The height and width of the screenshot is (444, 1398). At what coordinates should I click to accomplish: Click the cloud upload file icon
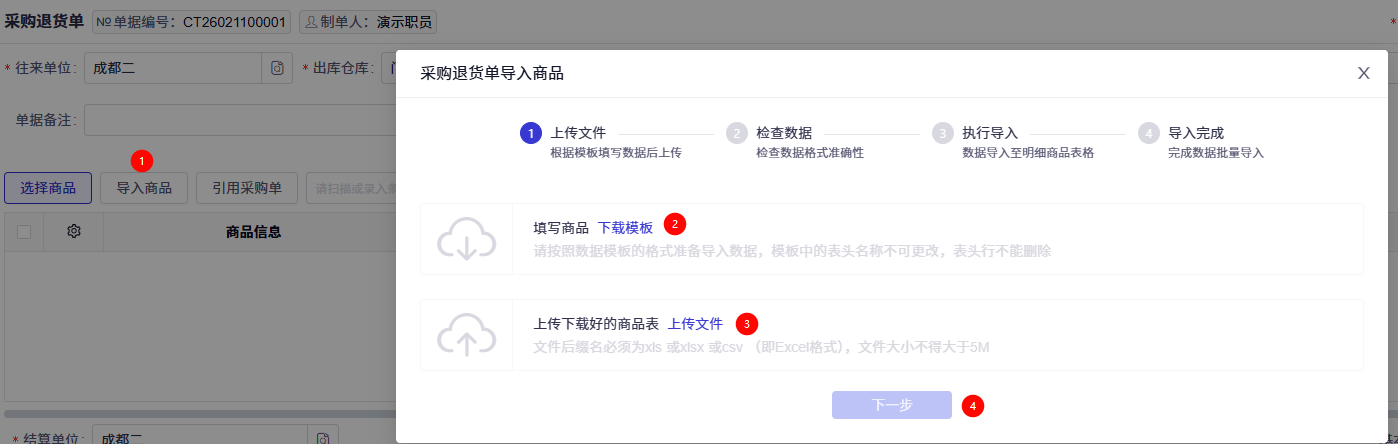tap(467, 335)
